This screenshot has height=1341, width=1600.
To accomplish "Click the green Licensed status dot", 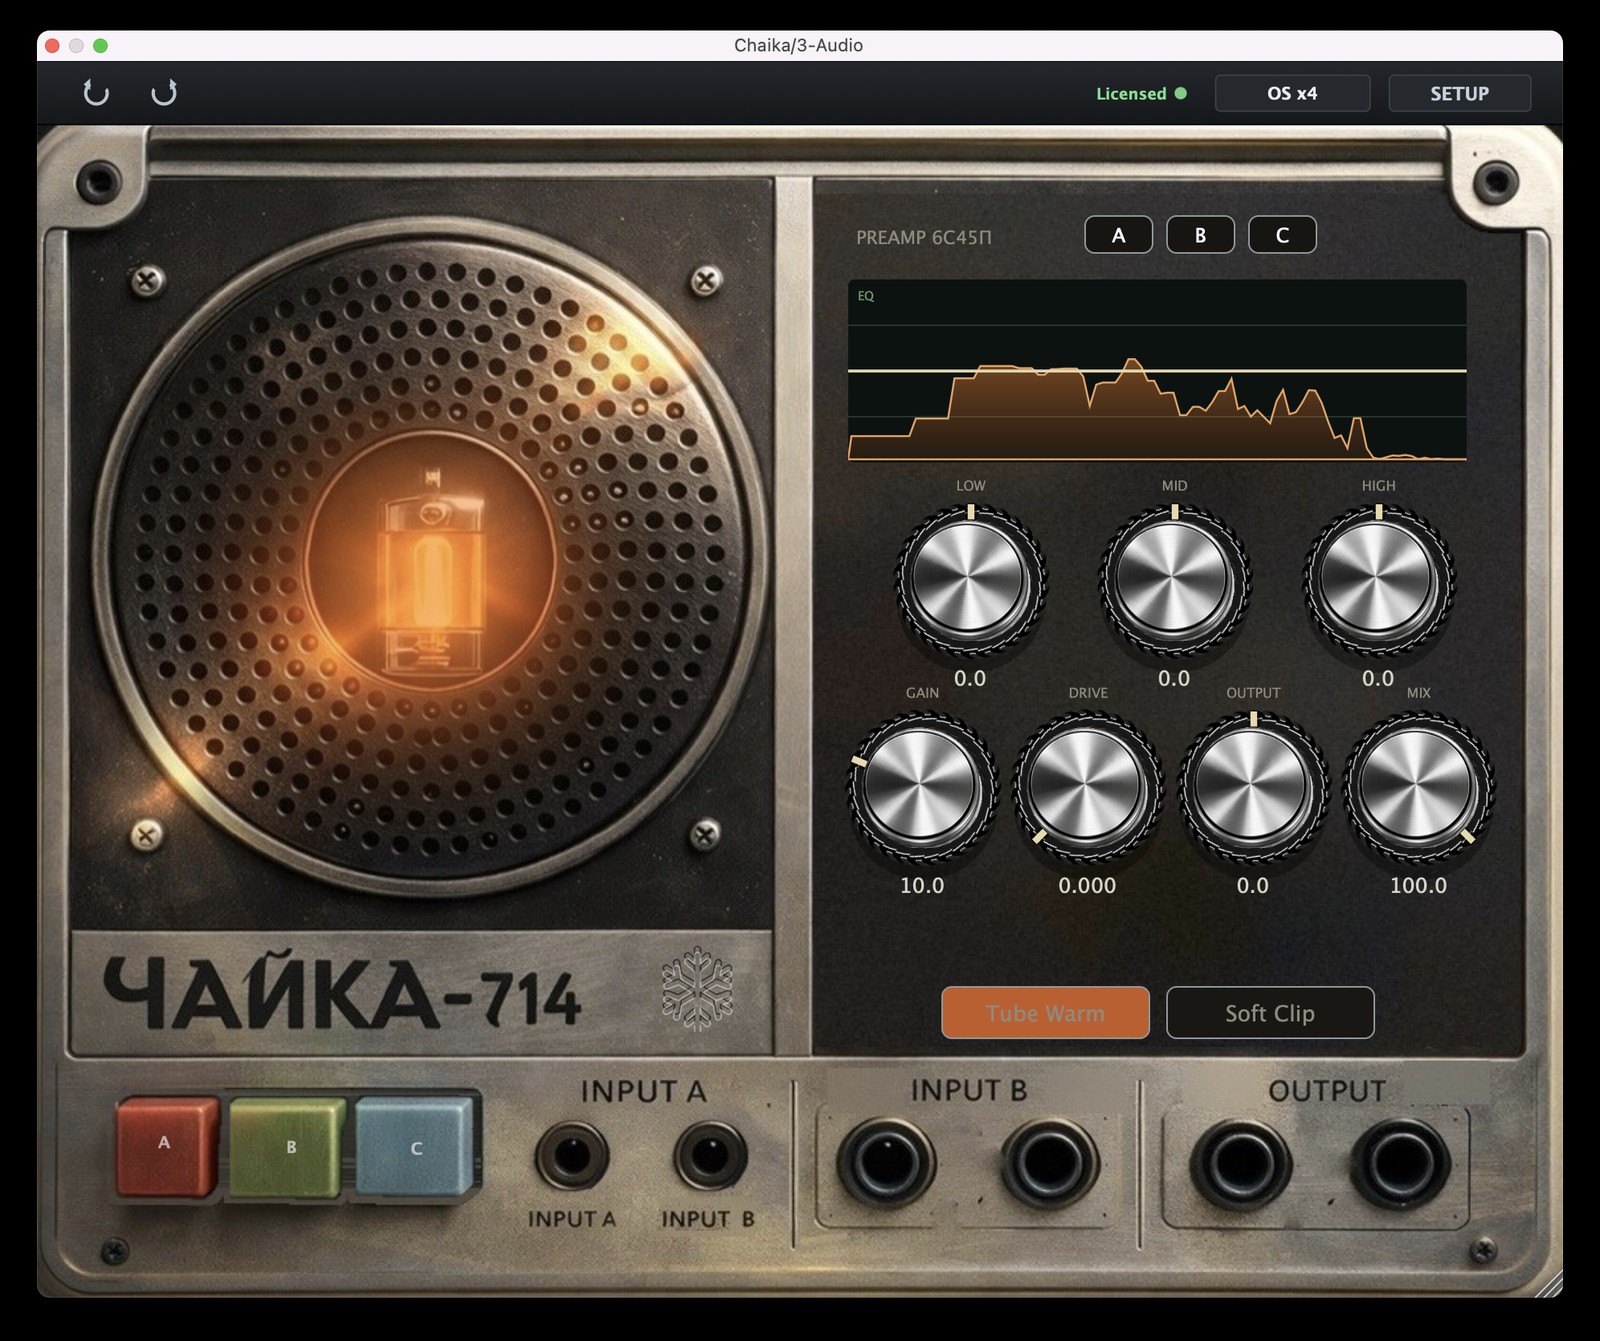I will [1181, 93].
